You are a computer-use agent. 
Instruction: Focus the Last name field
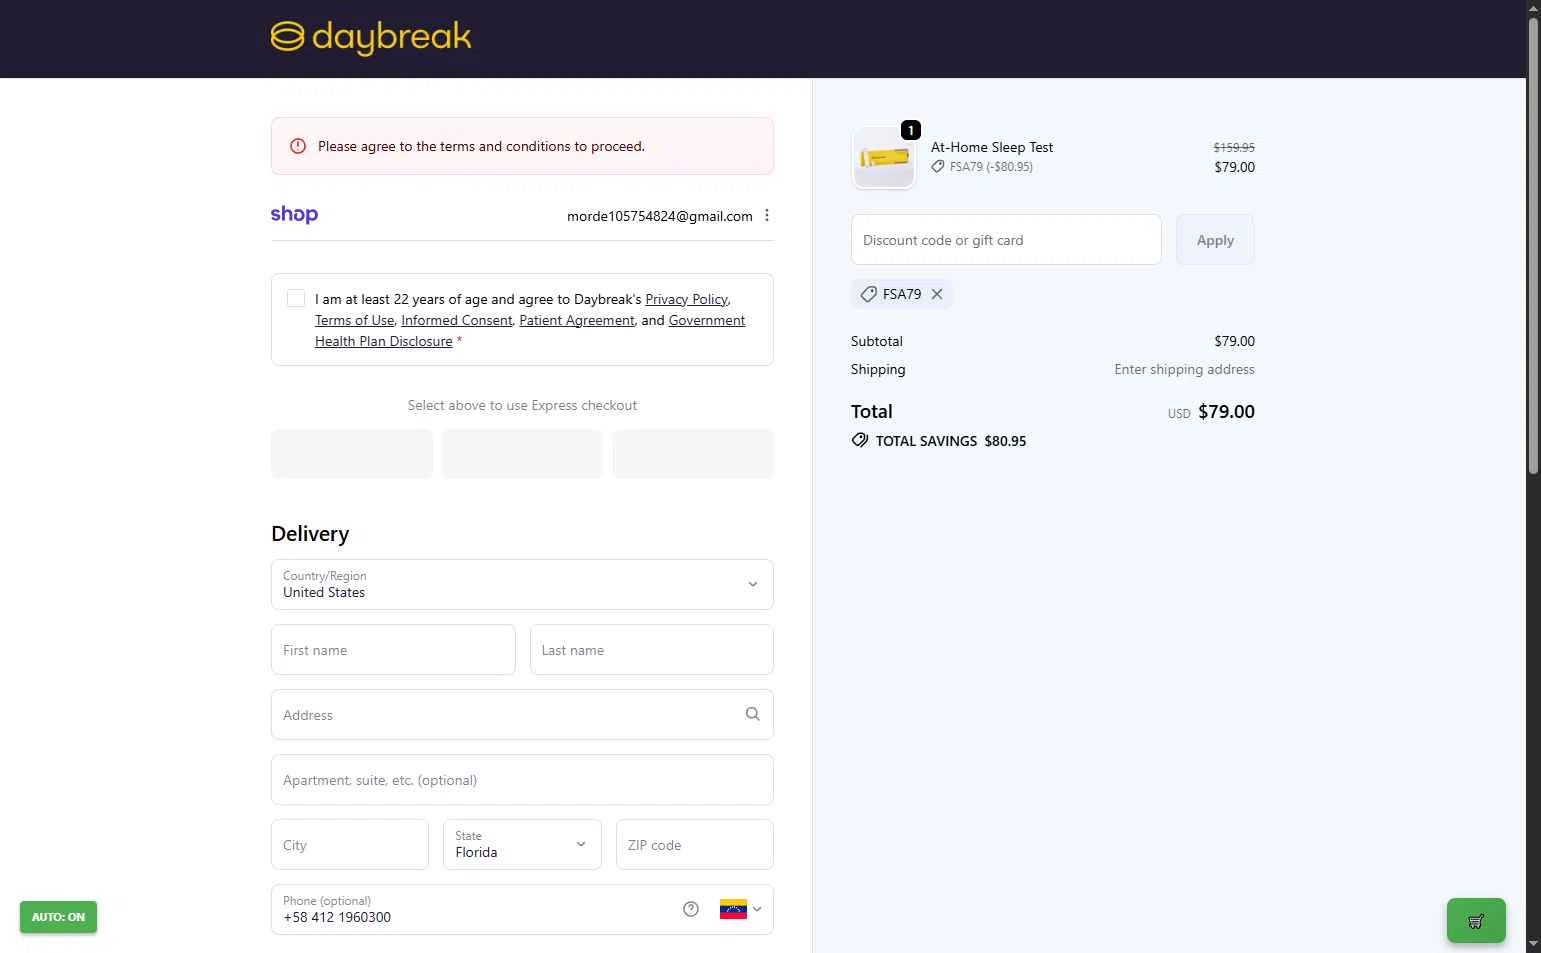coord(652,650)
